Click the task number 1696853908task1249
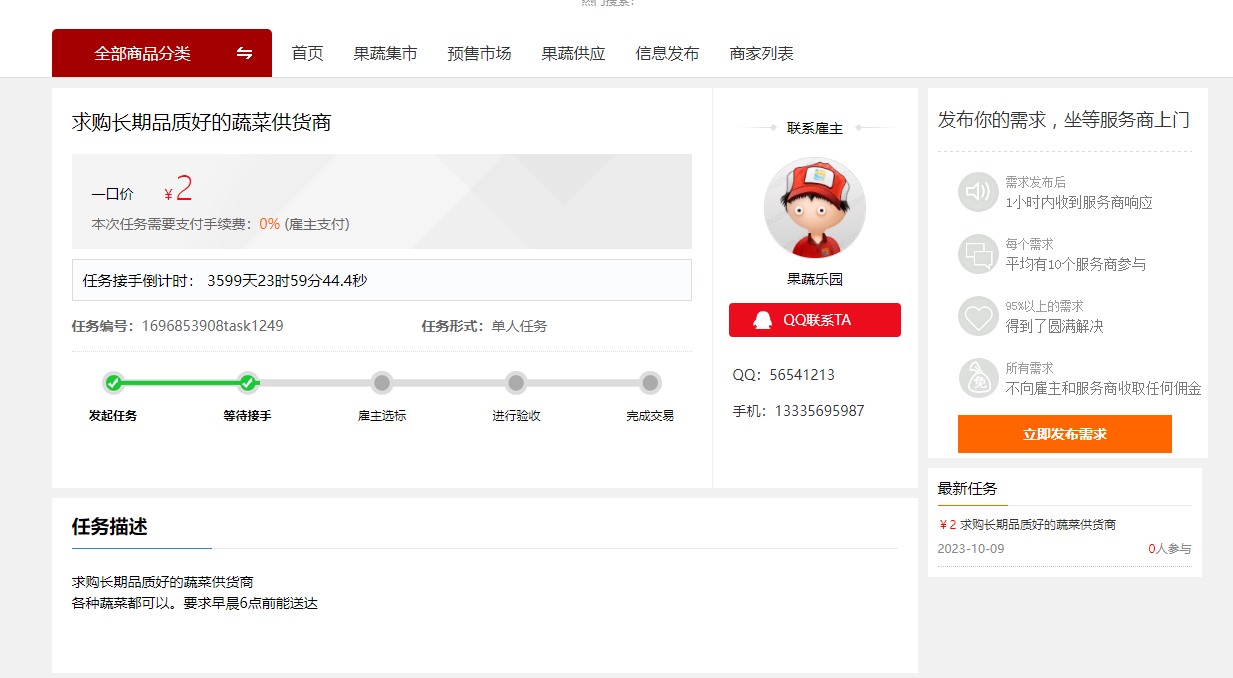The width and height of the screenshot is (1233, 678). 212,326
